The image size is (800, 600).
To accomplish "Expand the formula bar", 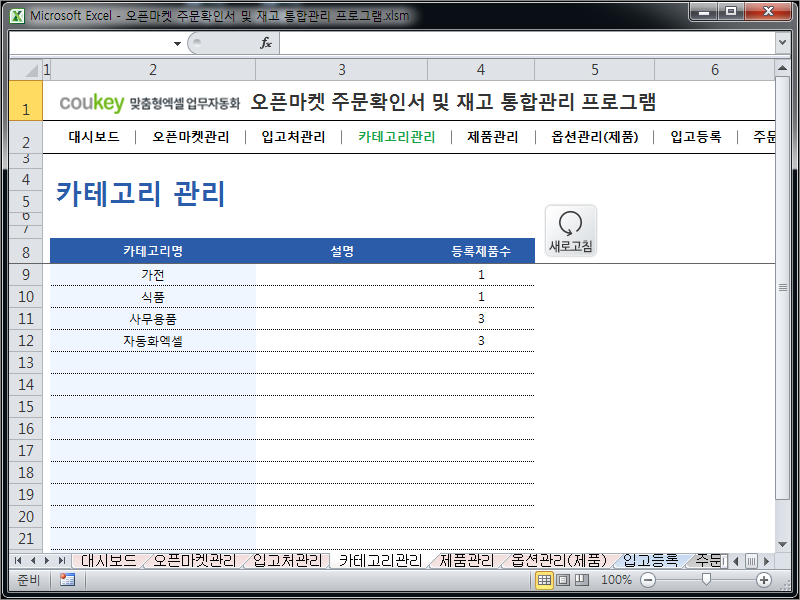I will 782,43.
